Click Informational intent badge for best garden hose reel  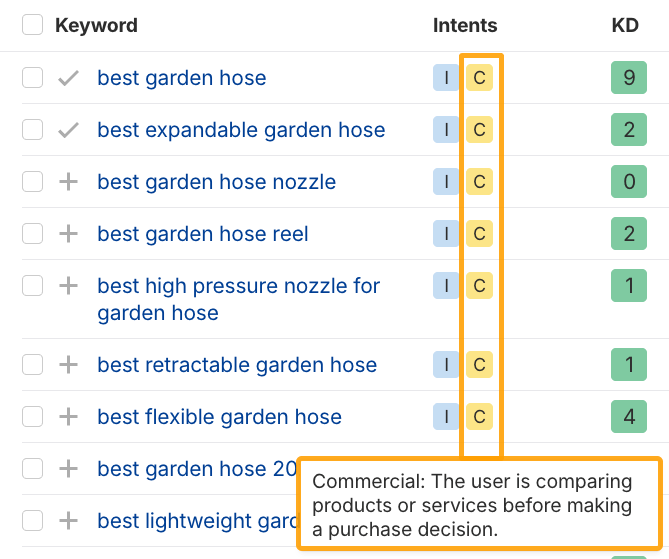coord(445,234)
